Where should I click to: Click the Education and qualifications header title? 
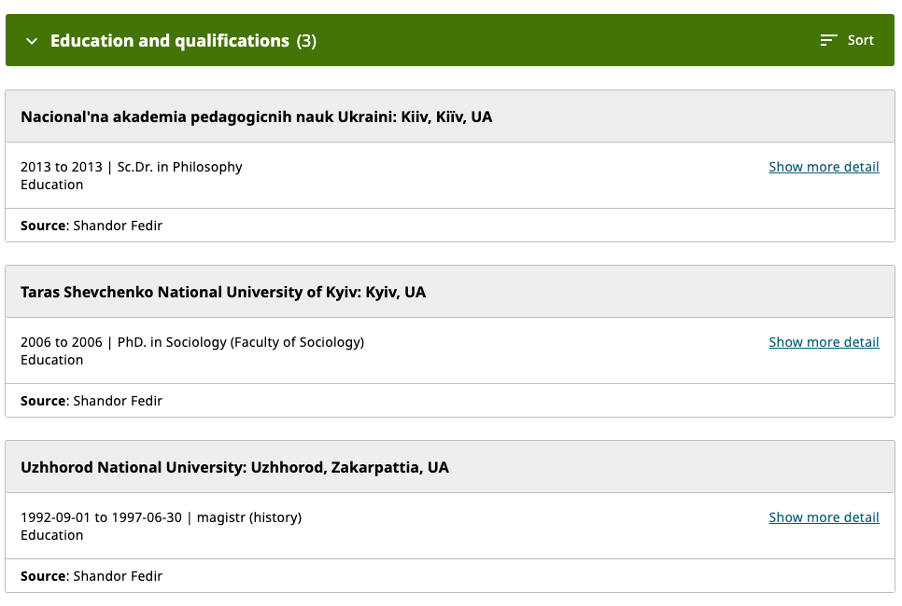point(169,41)
